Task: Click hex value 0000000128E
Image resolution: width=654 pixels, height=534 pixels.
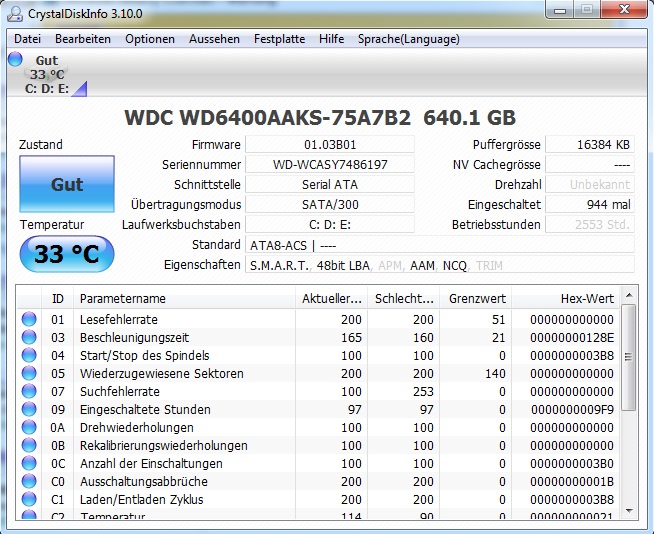Action: click(x=572, y=338)
